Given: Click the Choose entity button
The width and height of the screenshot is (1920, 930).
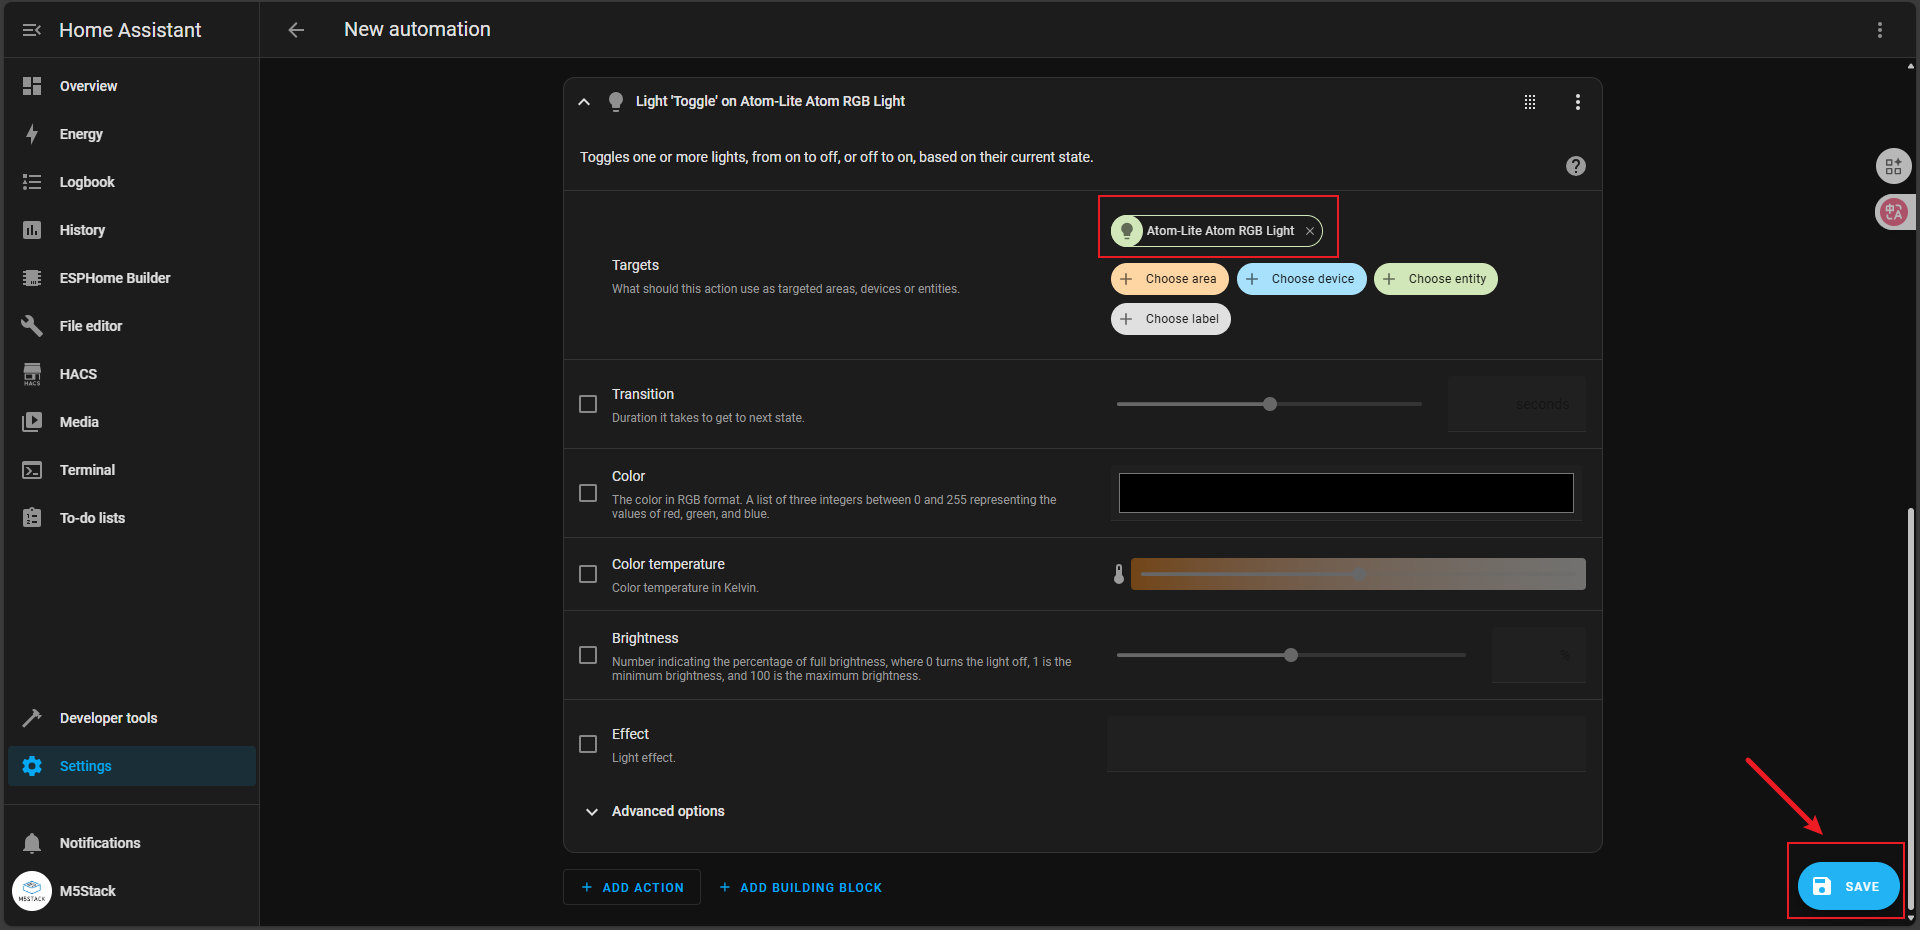Looking at the screenshot, I should coord(1435,279).
